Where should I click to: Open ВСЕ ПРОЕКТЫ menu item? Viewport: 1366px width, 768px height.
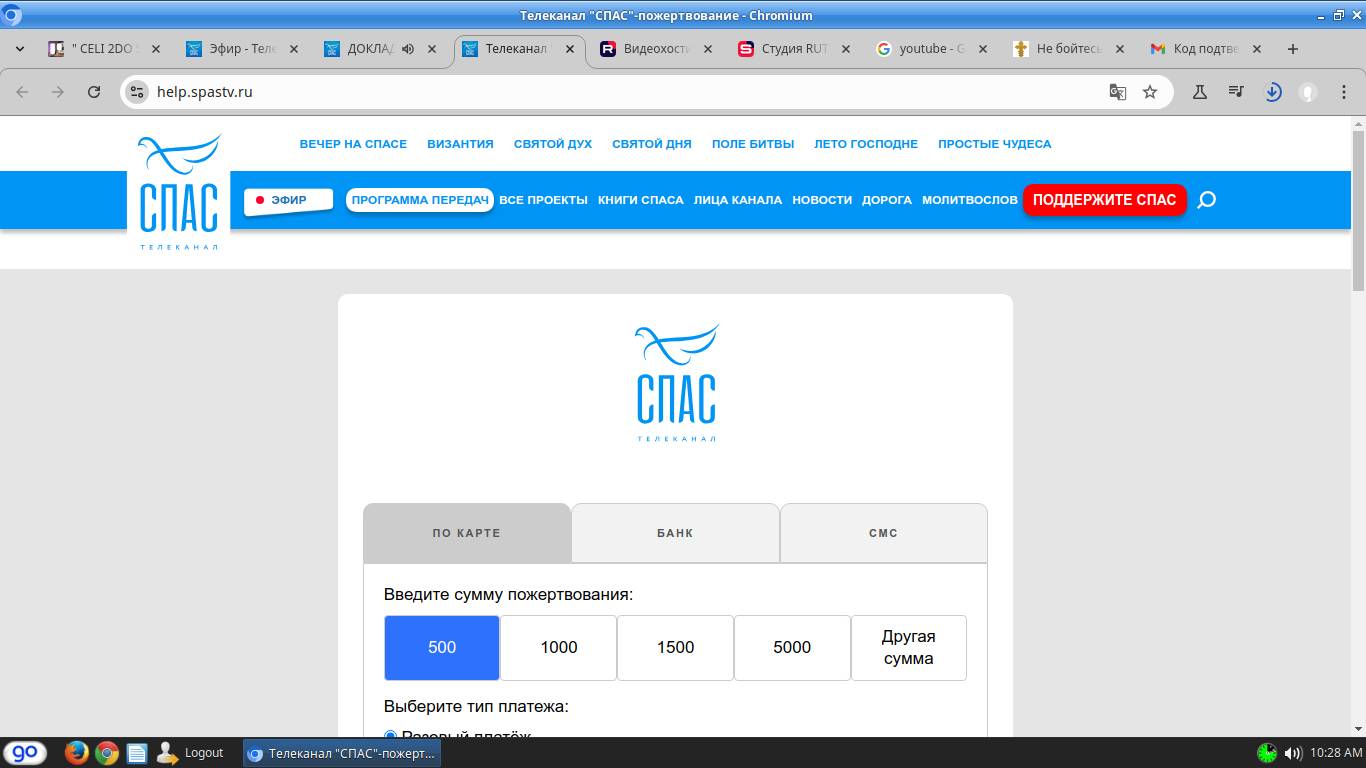[x=543, y=200]
